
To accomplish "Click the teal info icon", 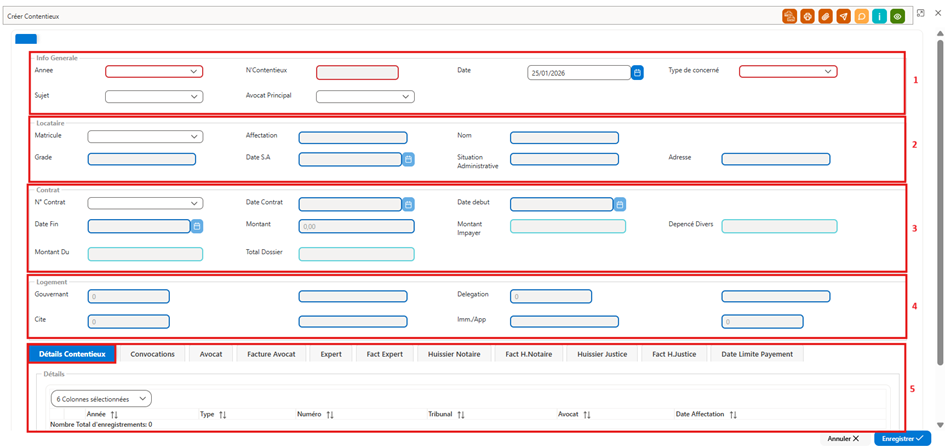I will coord(879,16).
